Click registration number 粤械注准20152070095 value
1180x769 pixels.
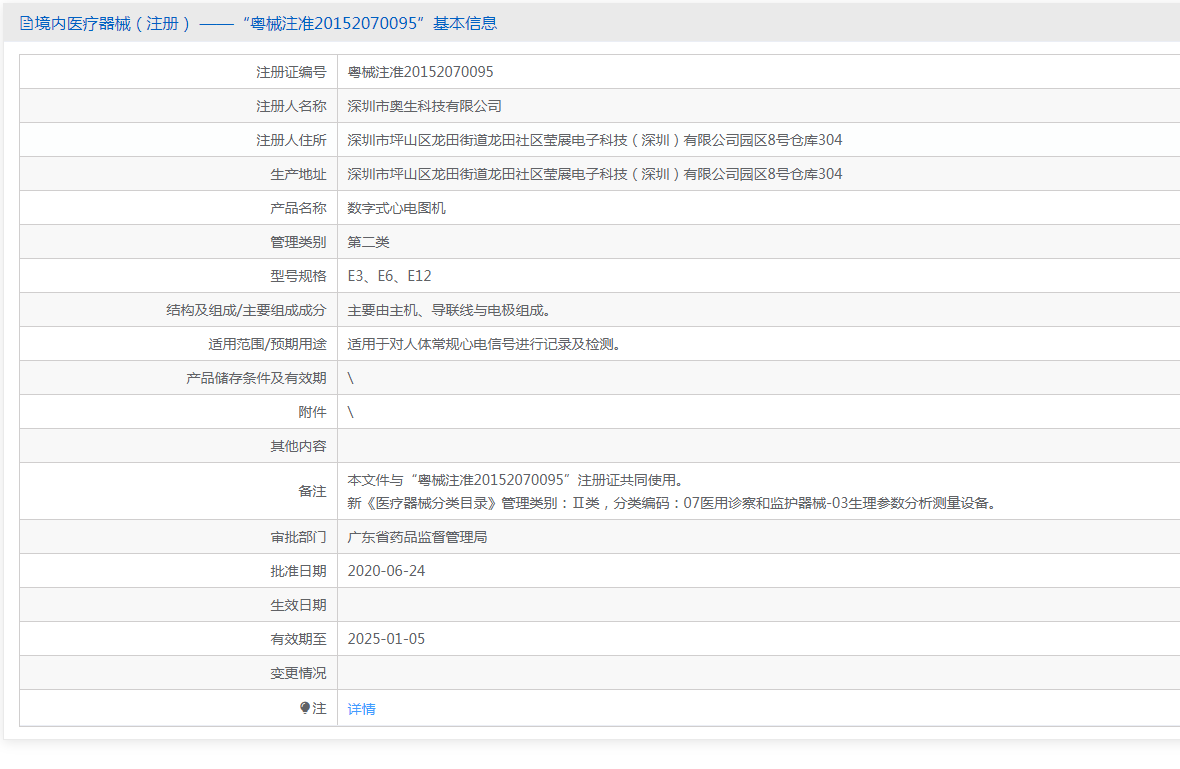[x=421, y=71]
